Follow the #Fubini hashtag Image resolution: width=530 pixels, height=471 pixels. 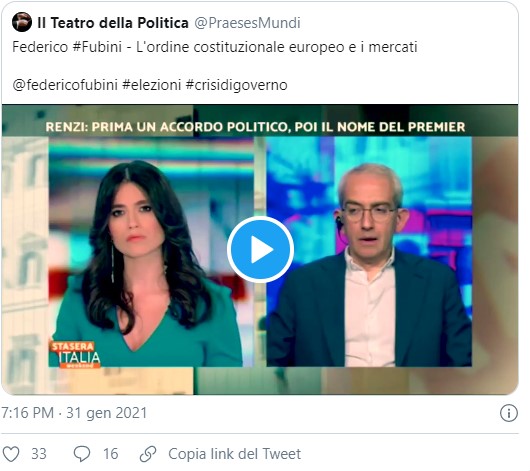[x=97, y=47]
